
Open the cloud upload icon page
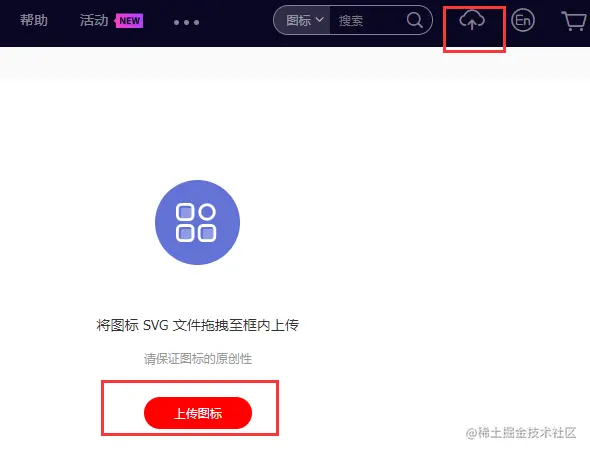[472, 20]
